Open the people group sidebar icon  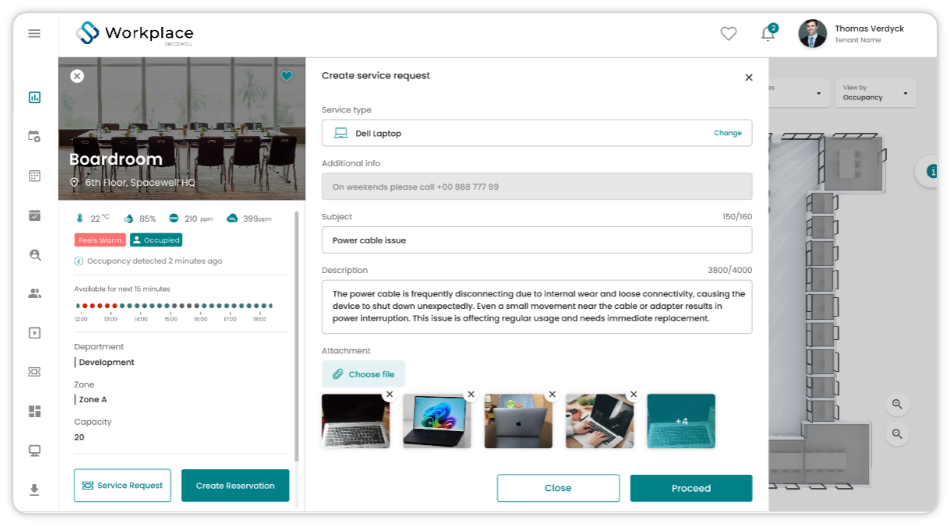point(35,293)
